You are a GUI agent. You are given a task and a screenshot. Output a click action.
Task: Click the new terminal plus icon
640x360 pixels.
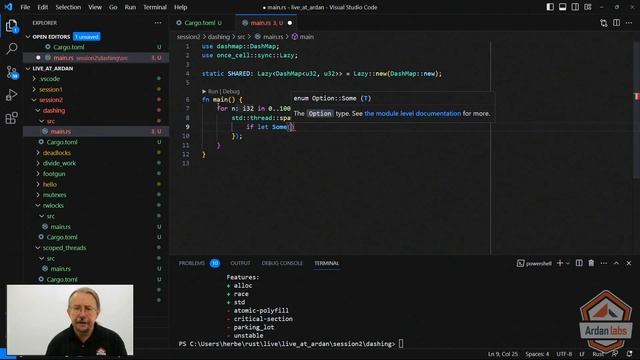[560, 263]
